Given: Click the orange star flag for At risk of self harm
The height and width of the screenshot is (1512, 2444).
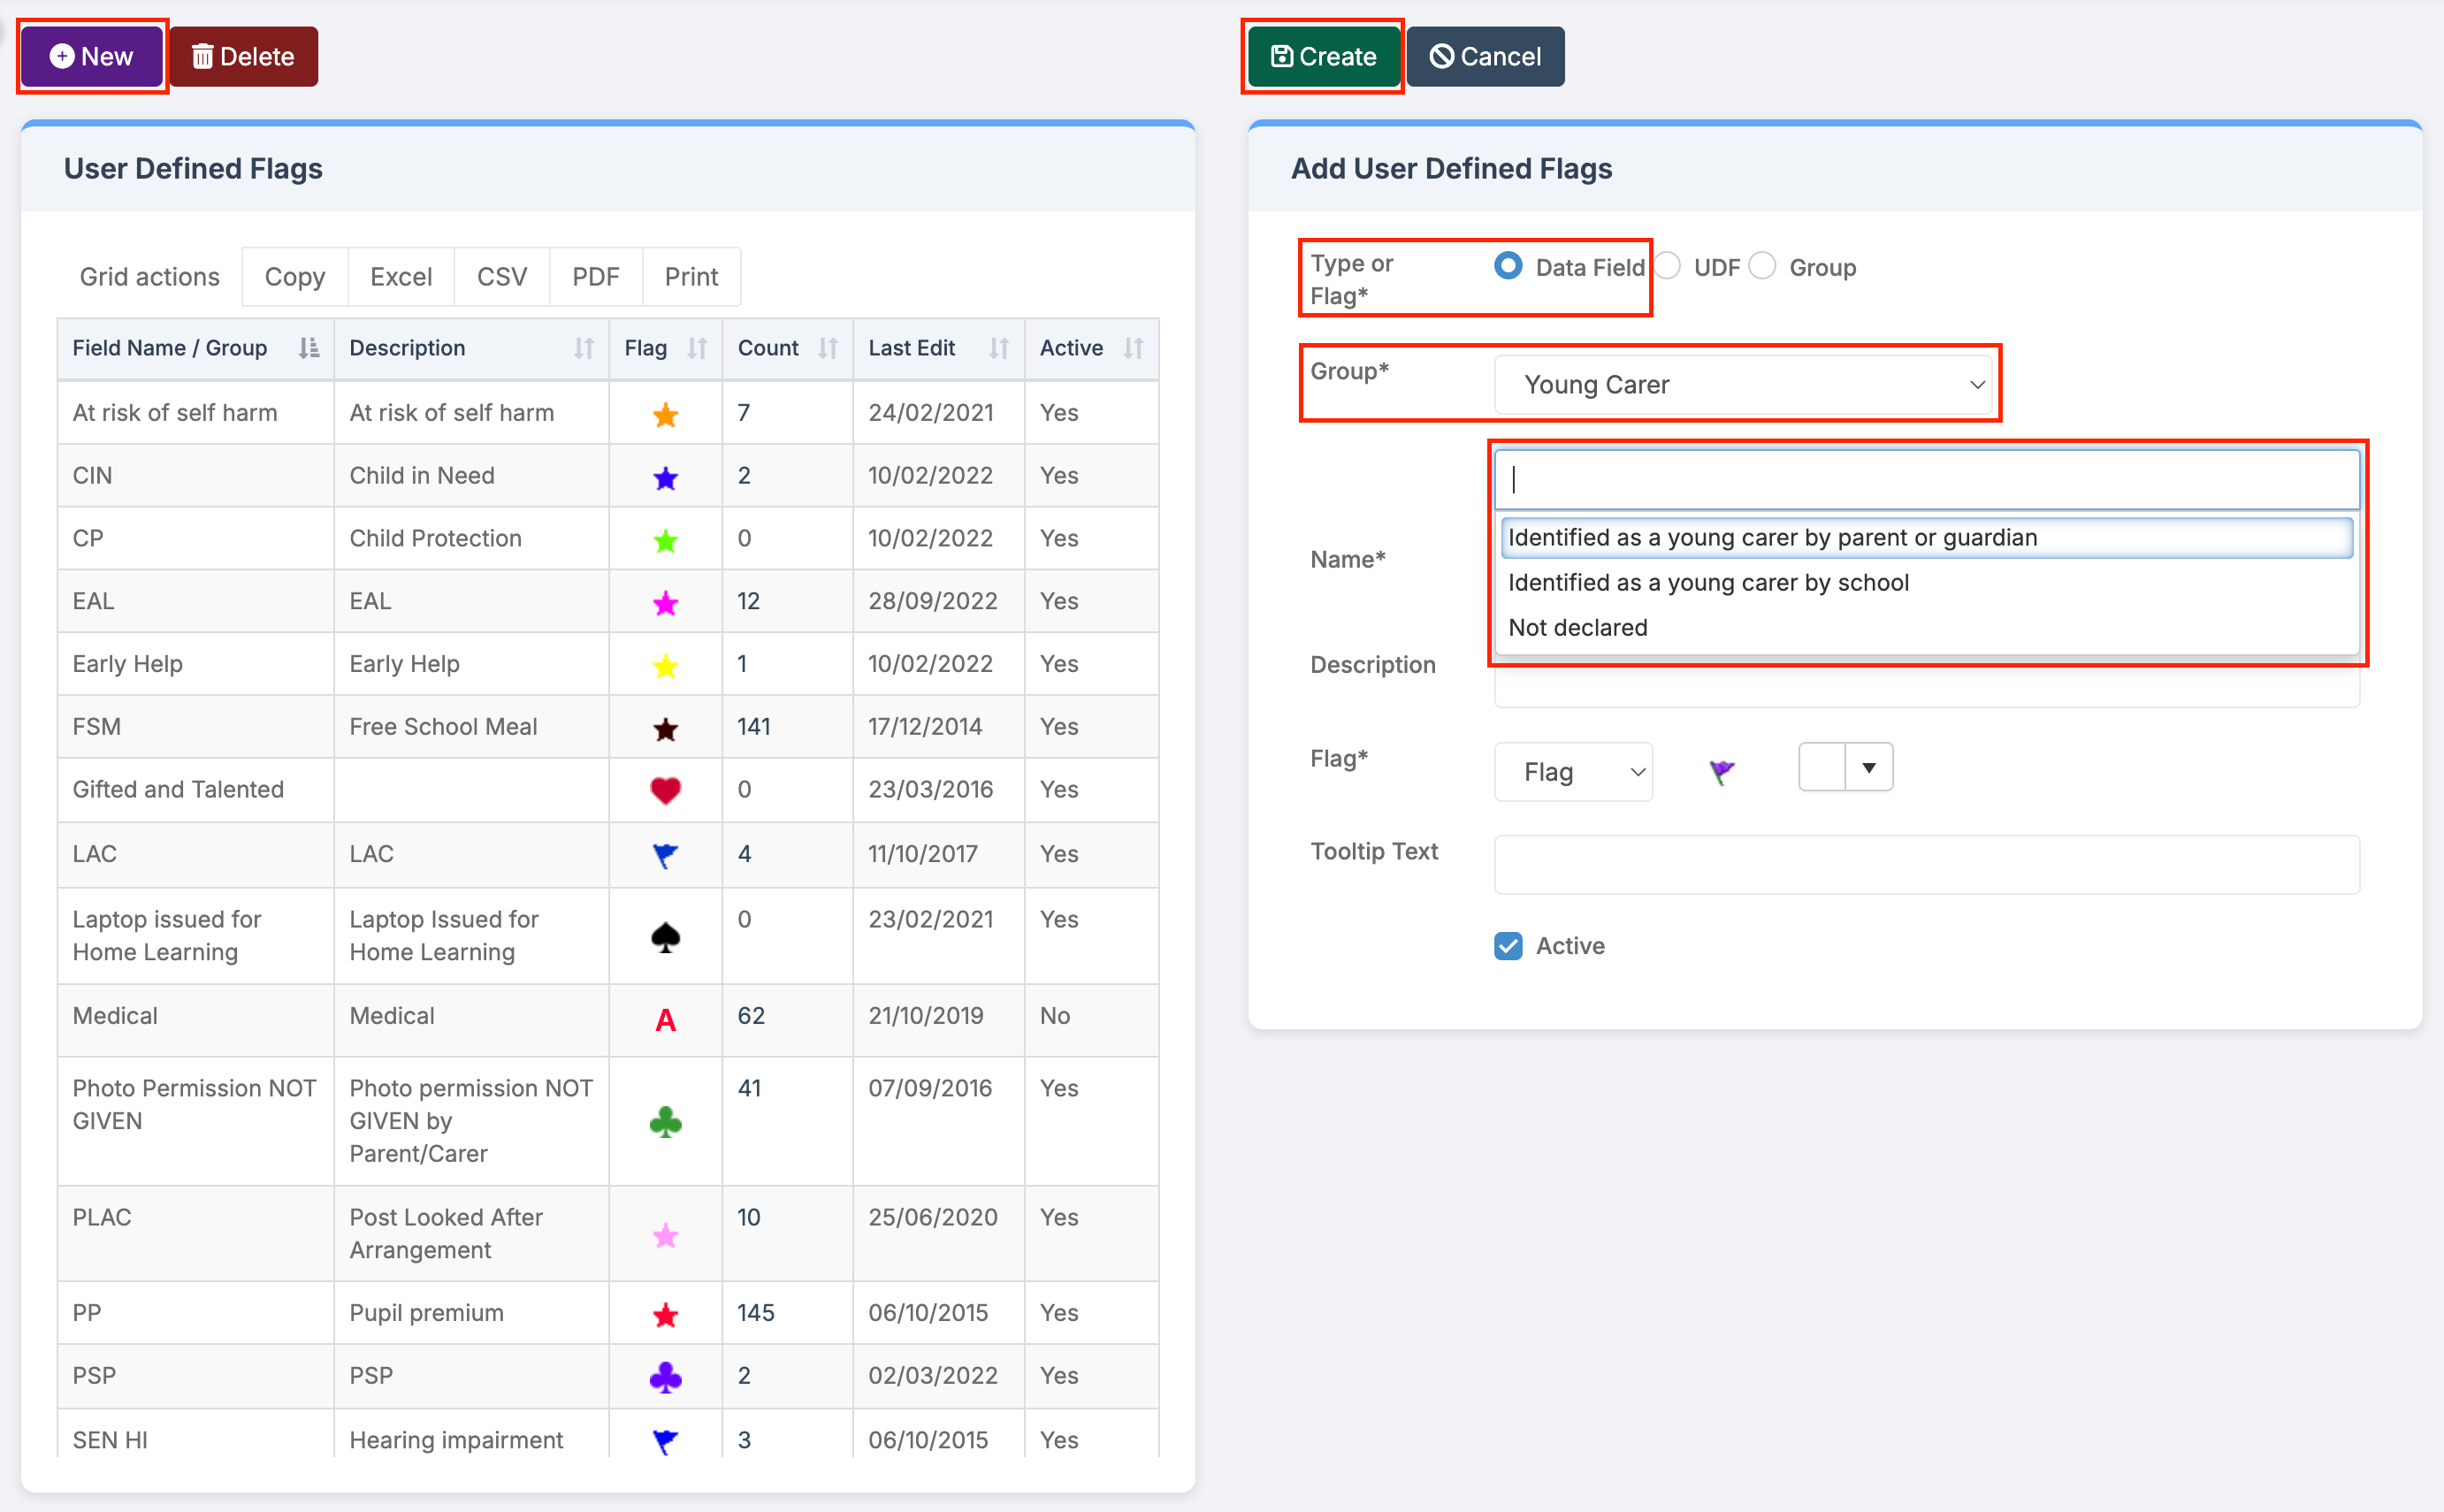Looking at the screenshot, I should (x=665, y=414).
